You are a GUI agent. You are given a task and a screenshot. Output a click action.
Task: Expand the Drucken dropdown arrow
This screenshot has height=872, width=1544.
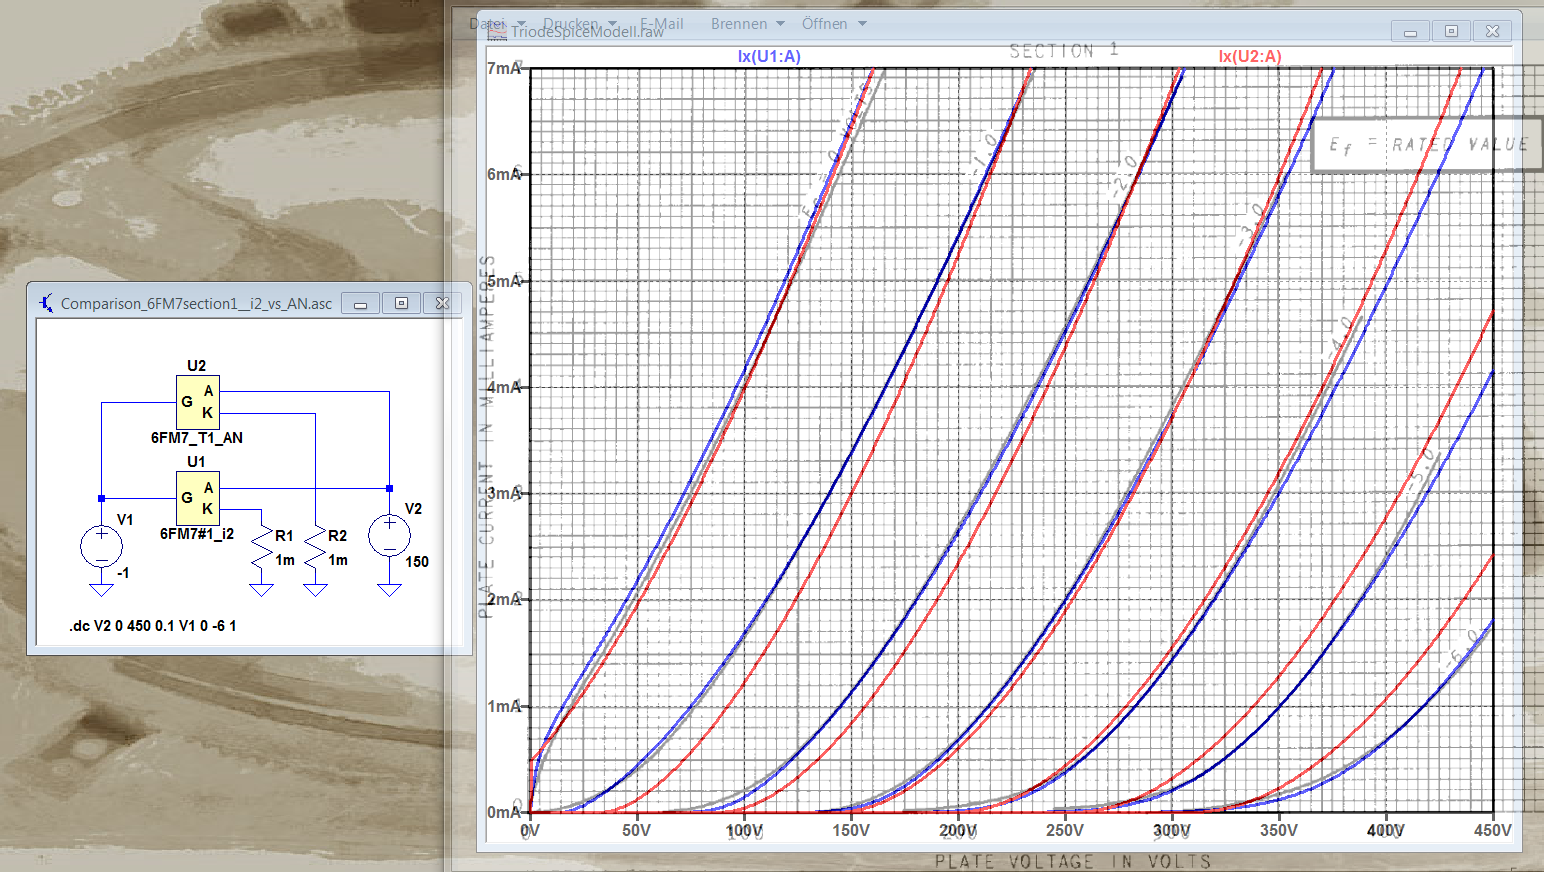pyautogui.click(x=613, y=24)
